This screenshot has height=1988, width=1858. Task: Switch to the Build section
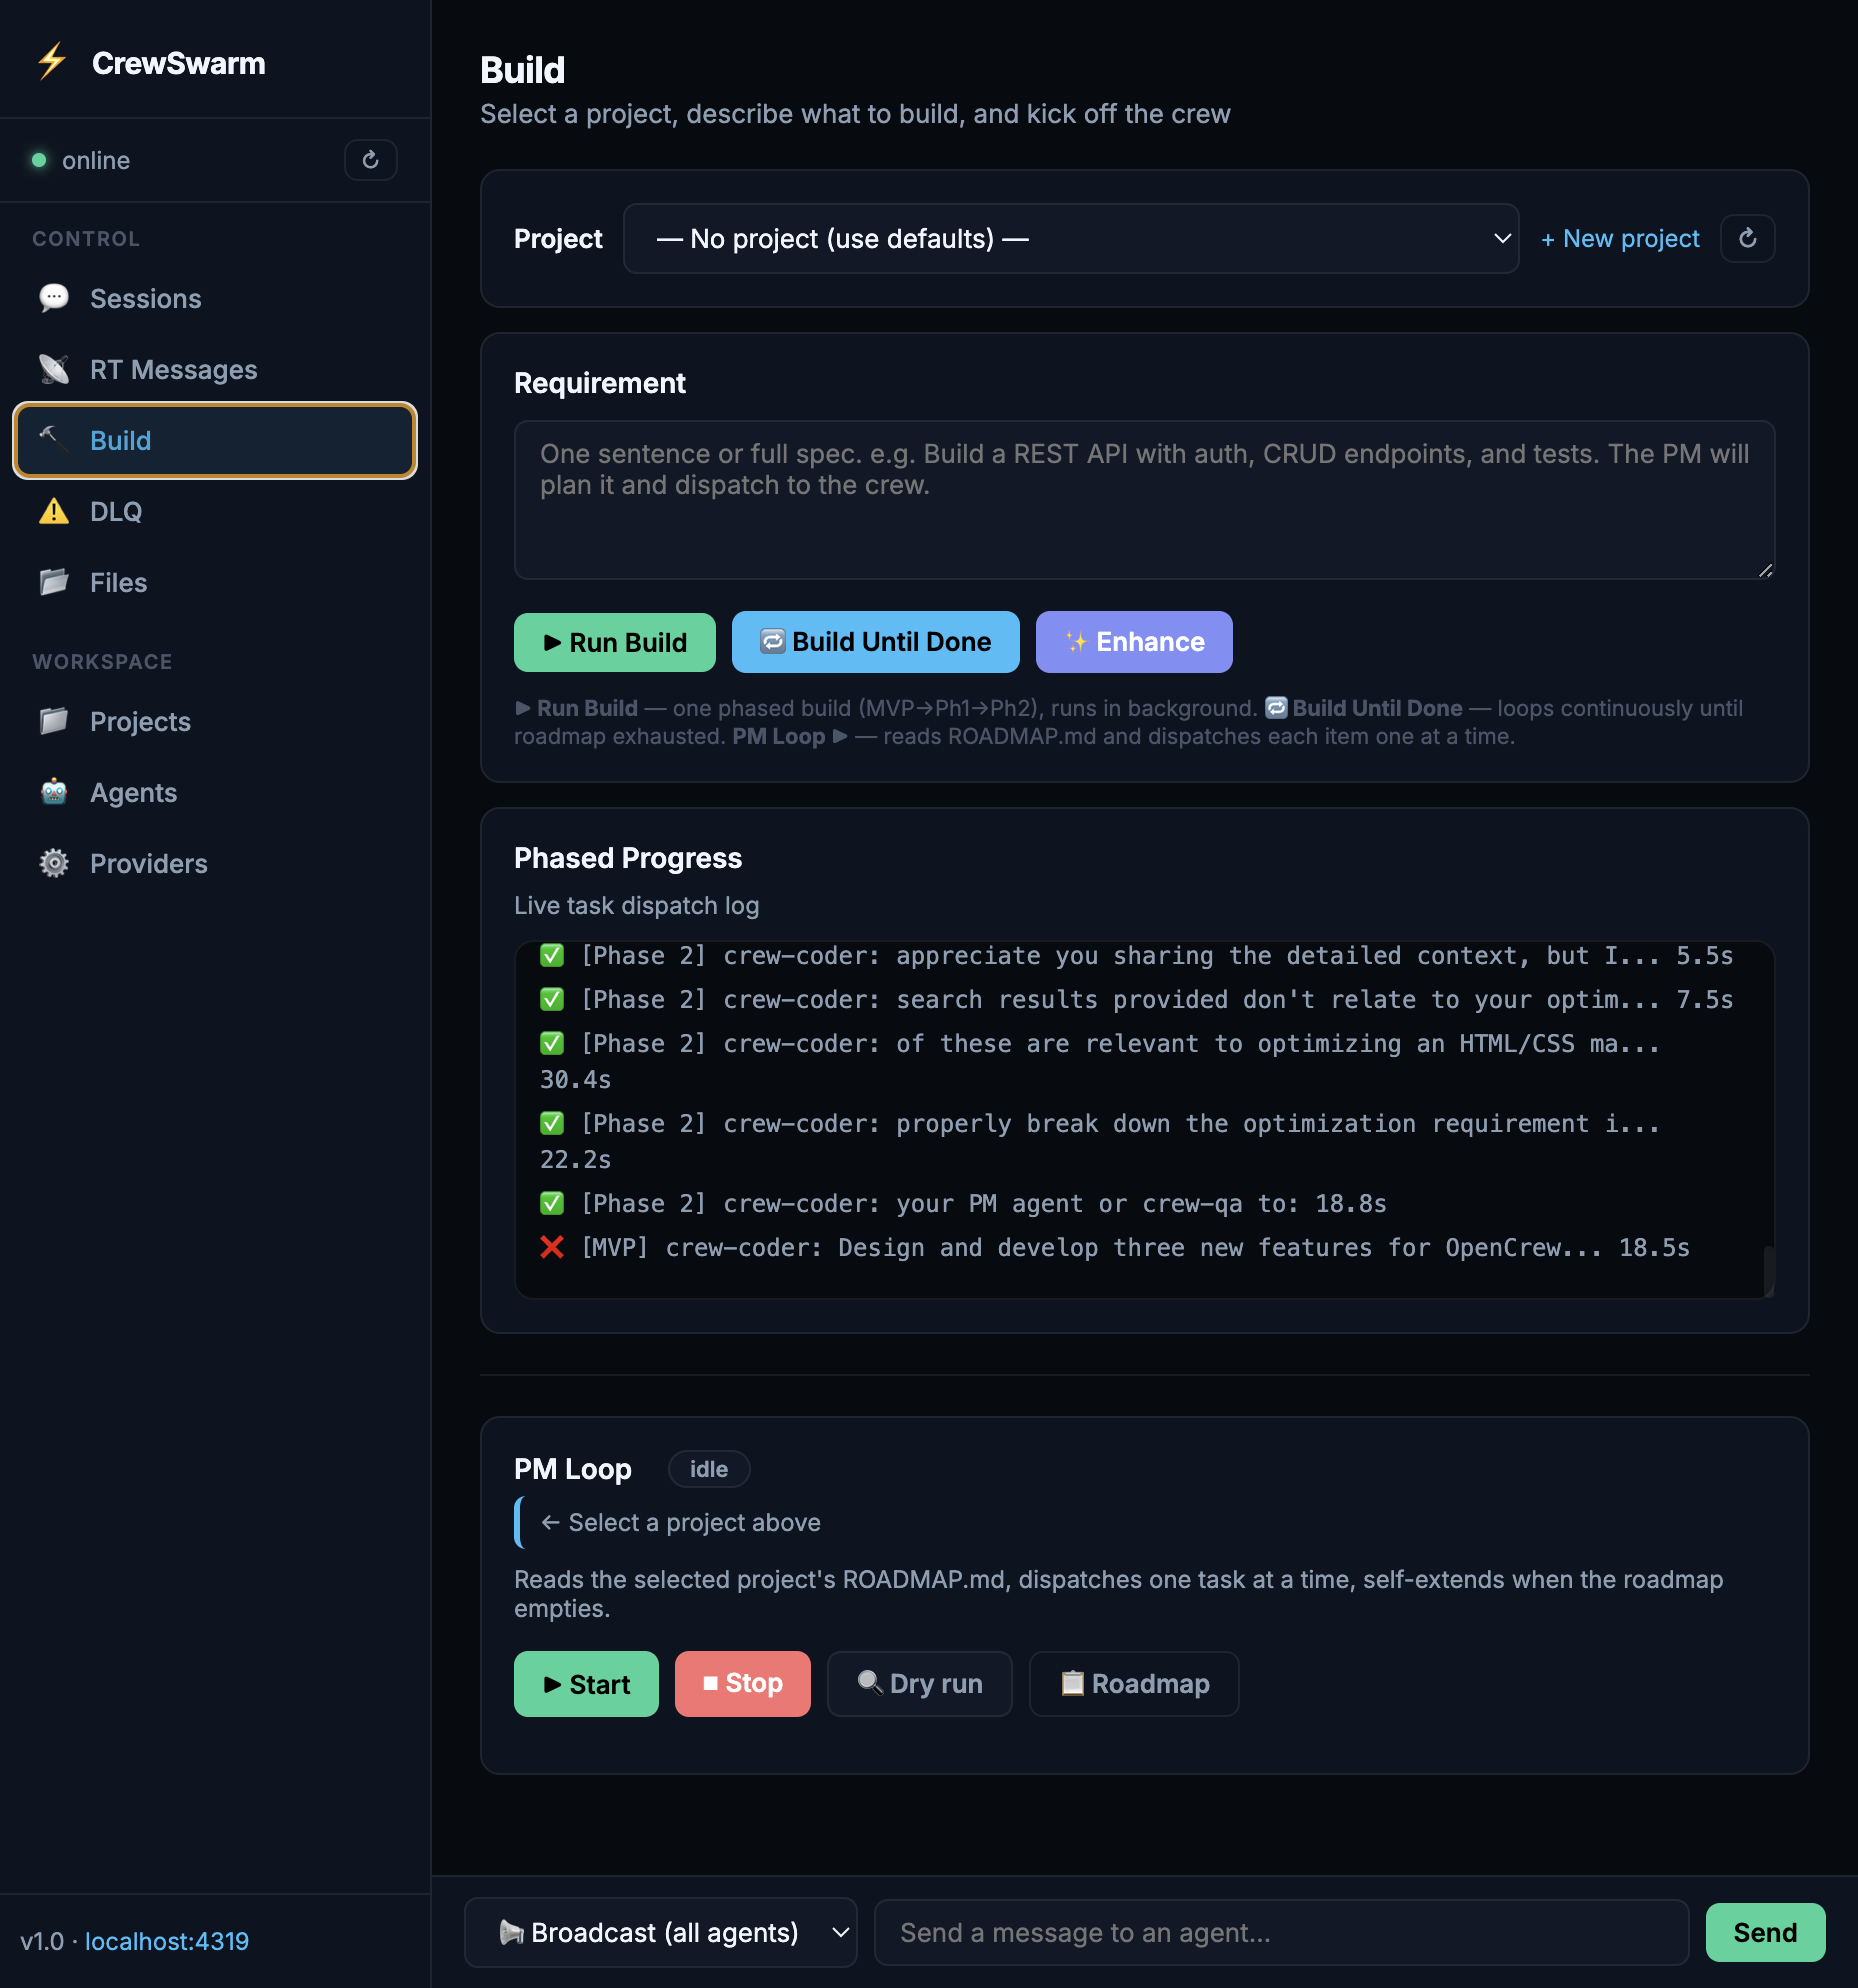pos(120,440)
